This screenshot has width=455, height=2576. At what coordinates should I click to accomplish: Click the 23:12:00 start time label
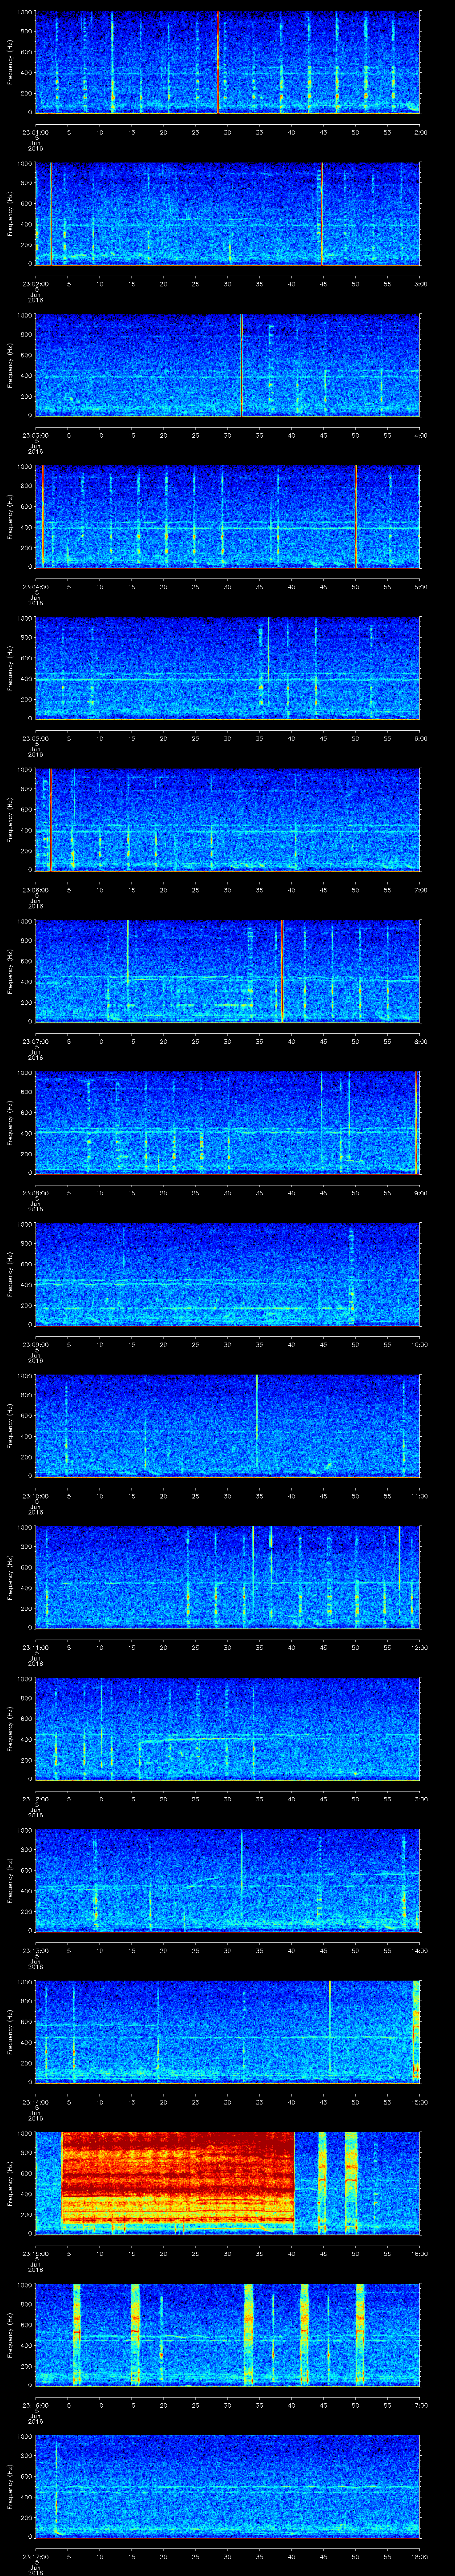tap(35, 1799)
